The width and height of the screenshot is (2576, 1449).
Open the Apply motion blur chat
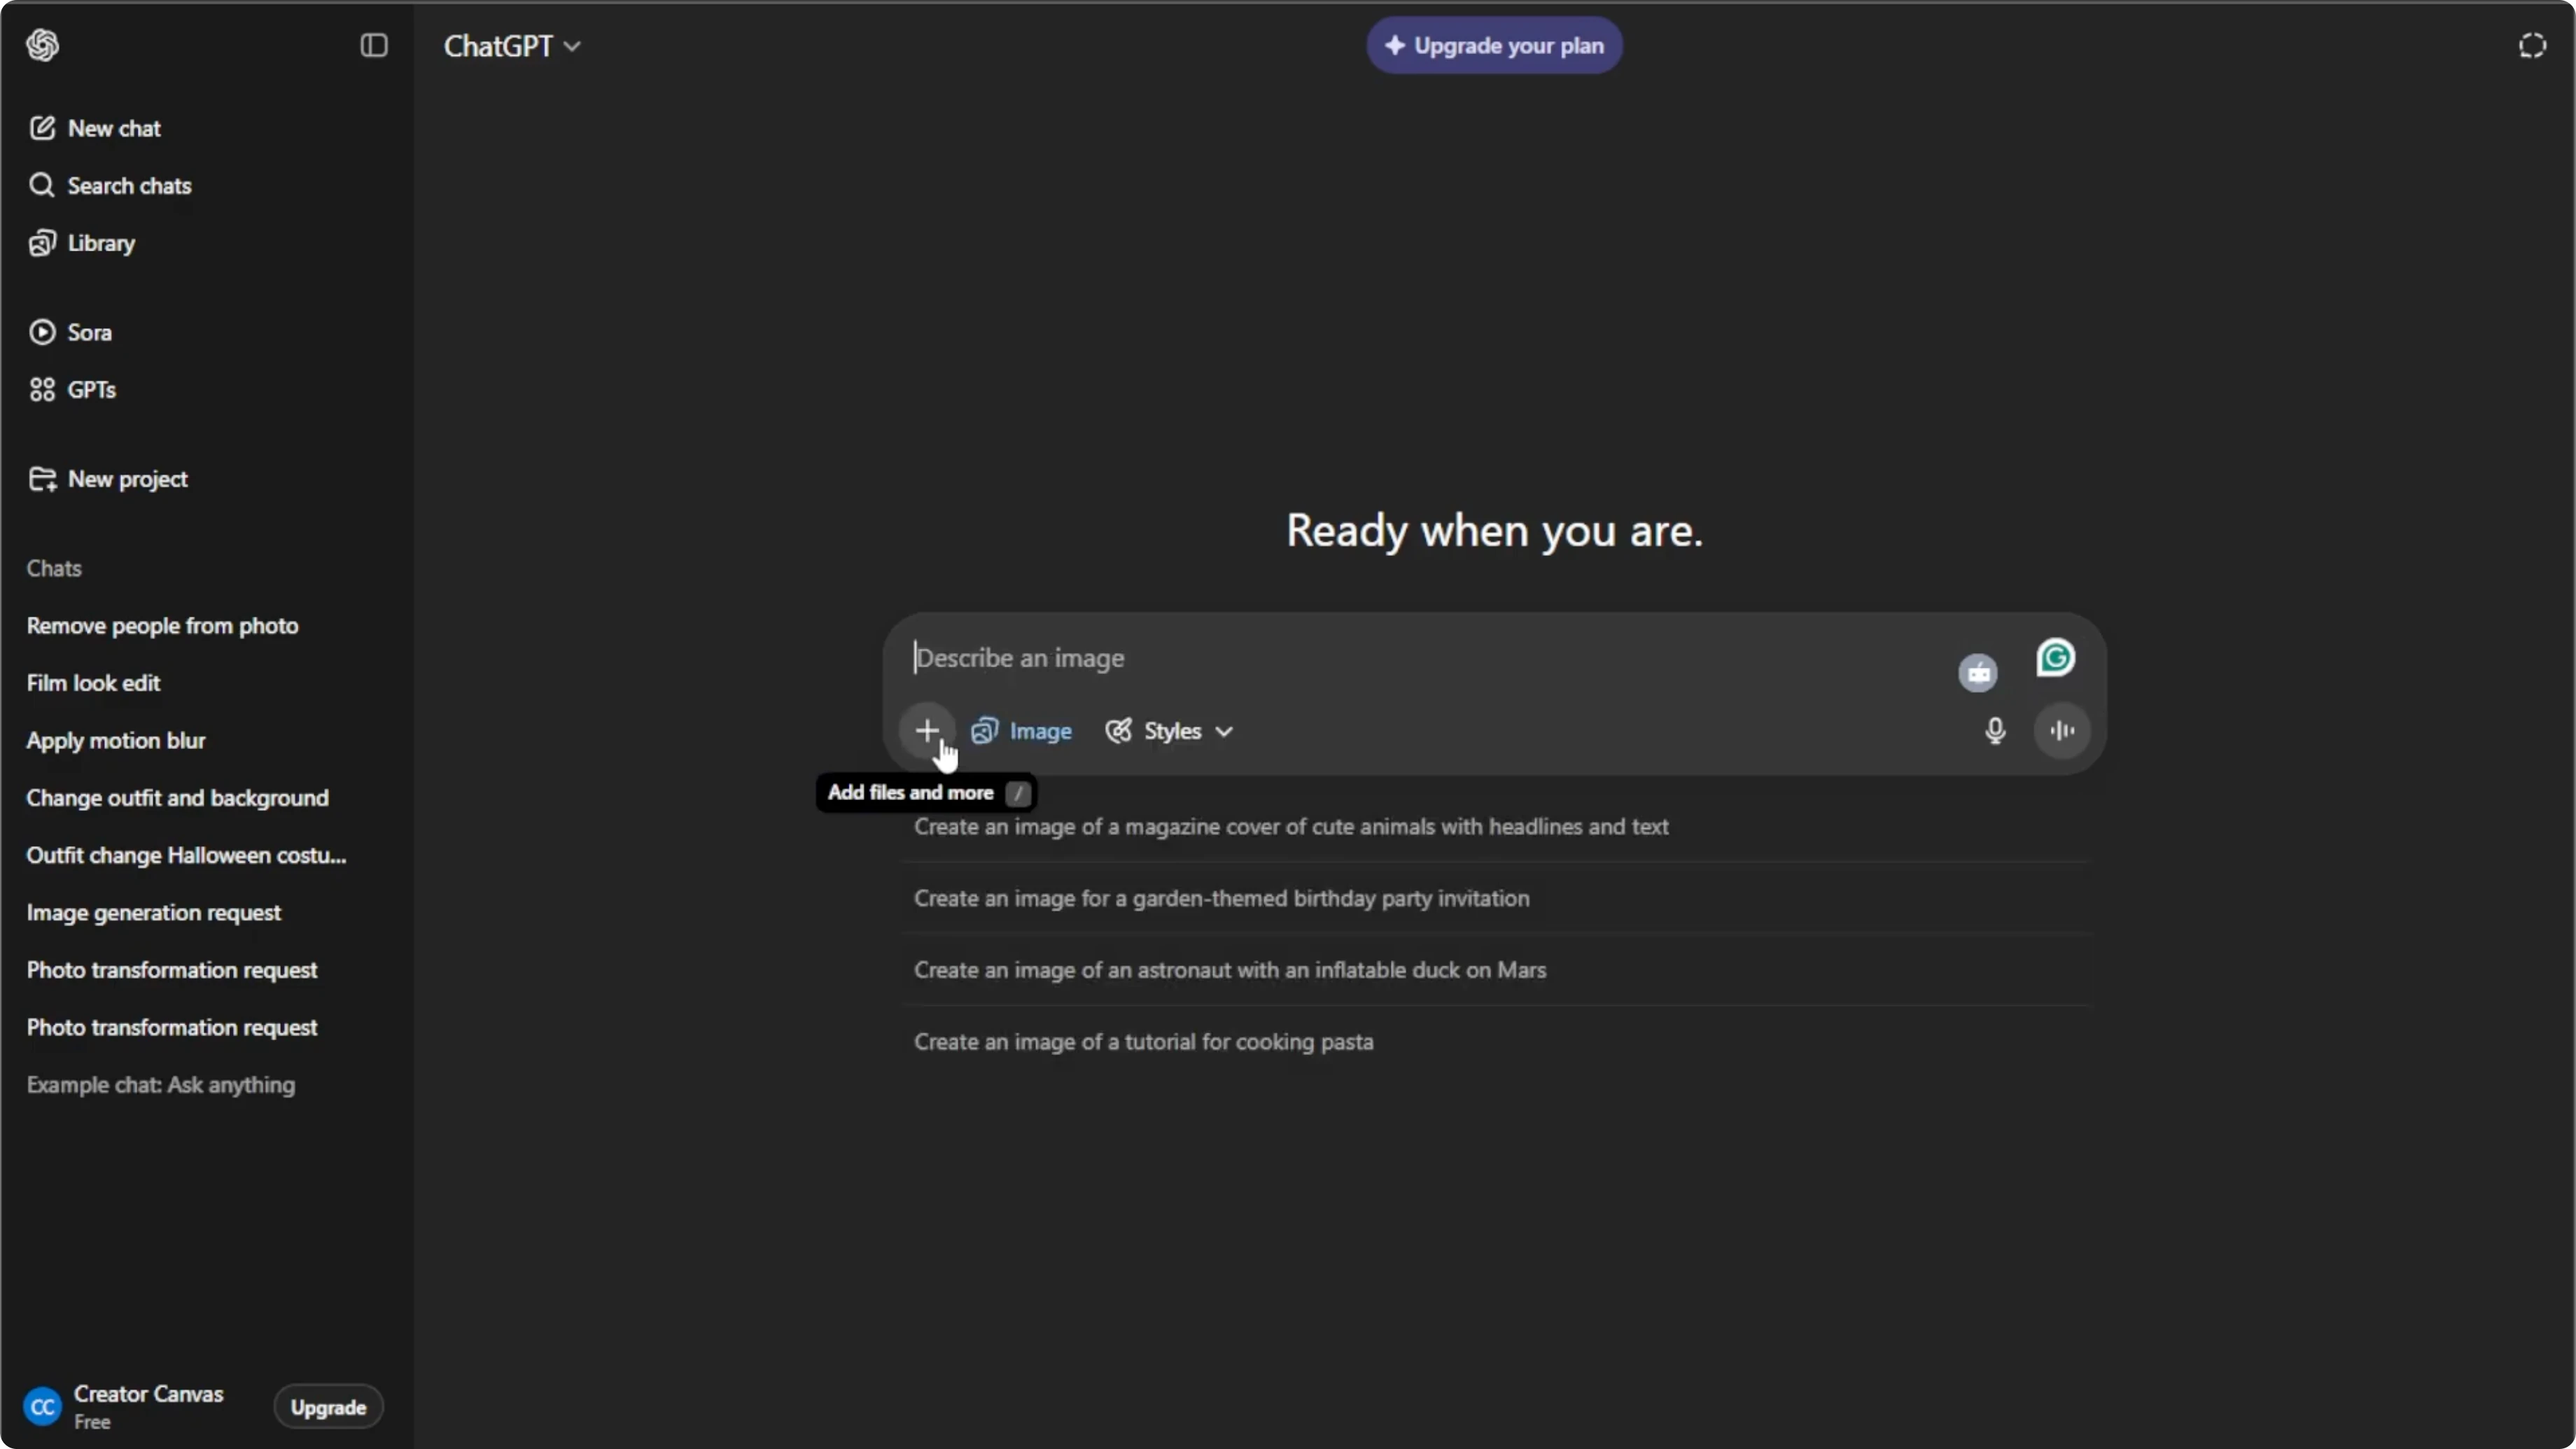[x=116, y=741]
